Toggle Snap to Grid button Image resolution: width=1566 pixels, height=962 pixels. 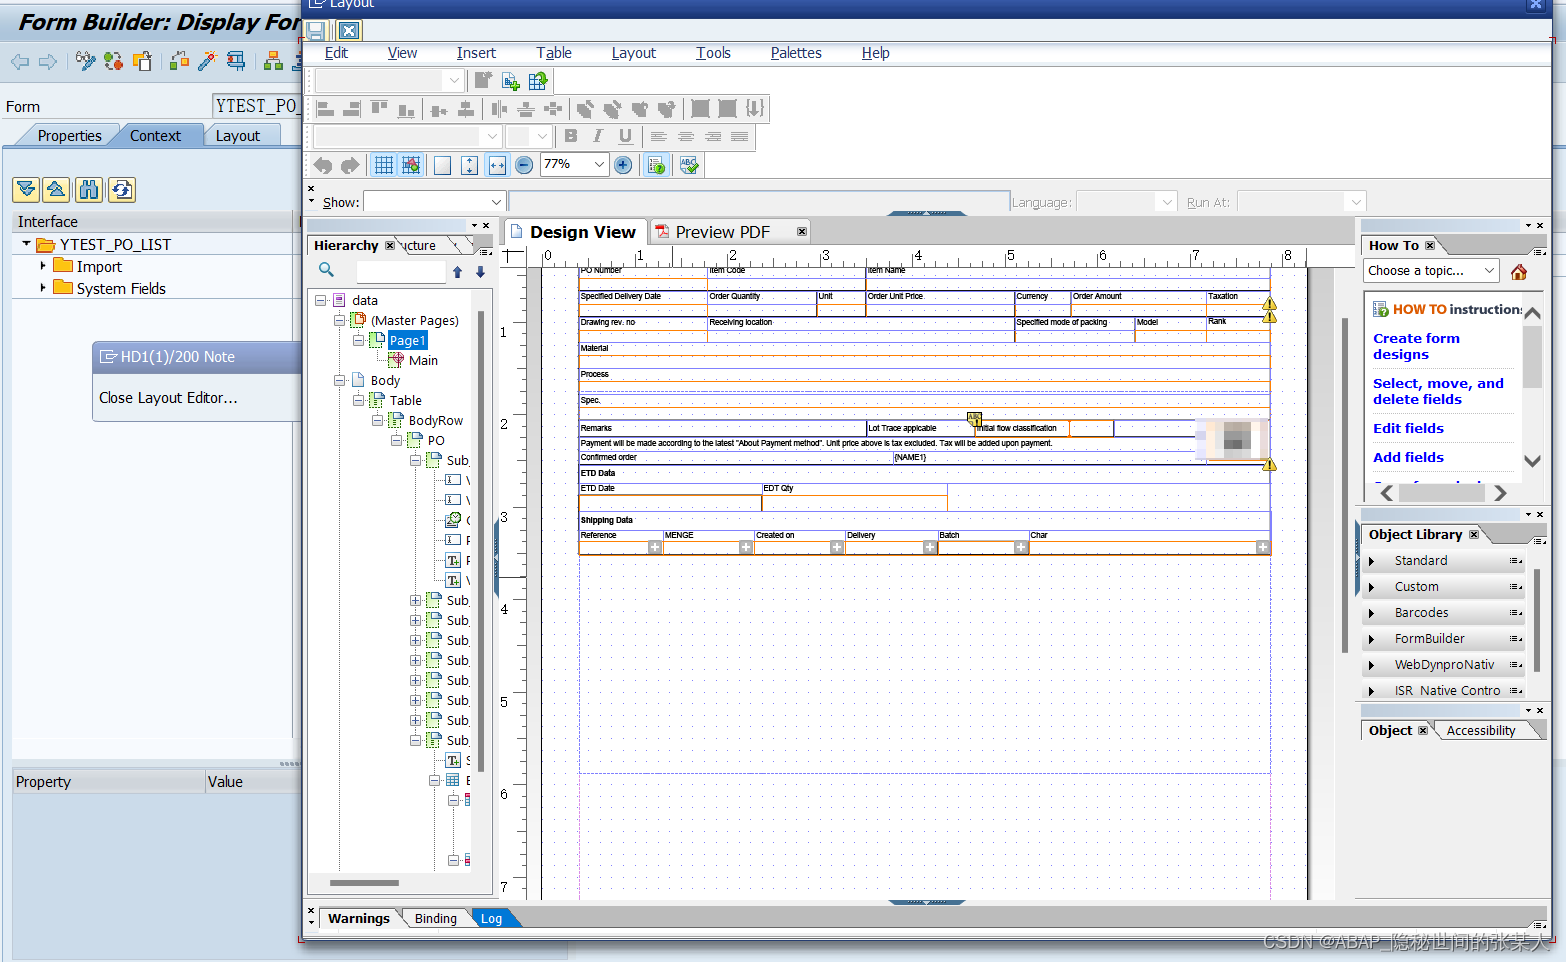(x=411, y=165)
